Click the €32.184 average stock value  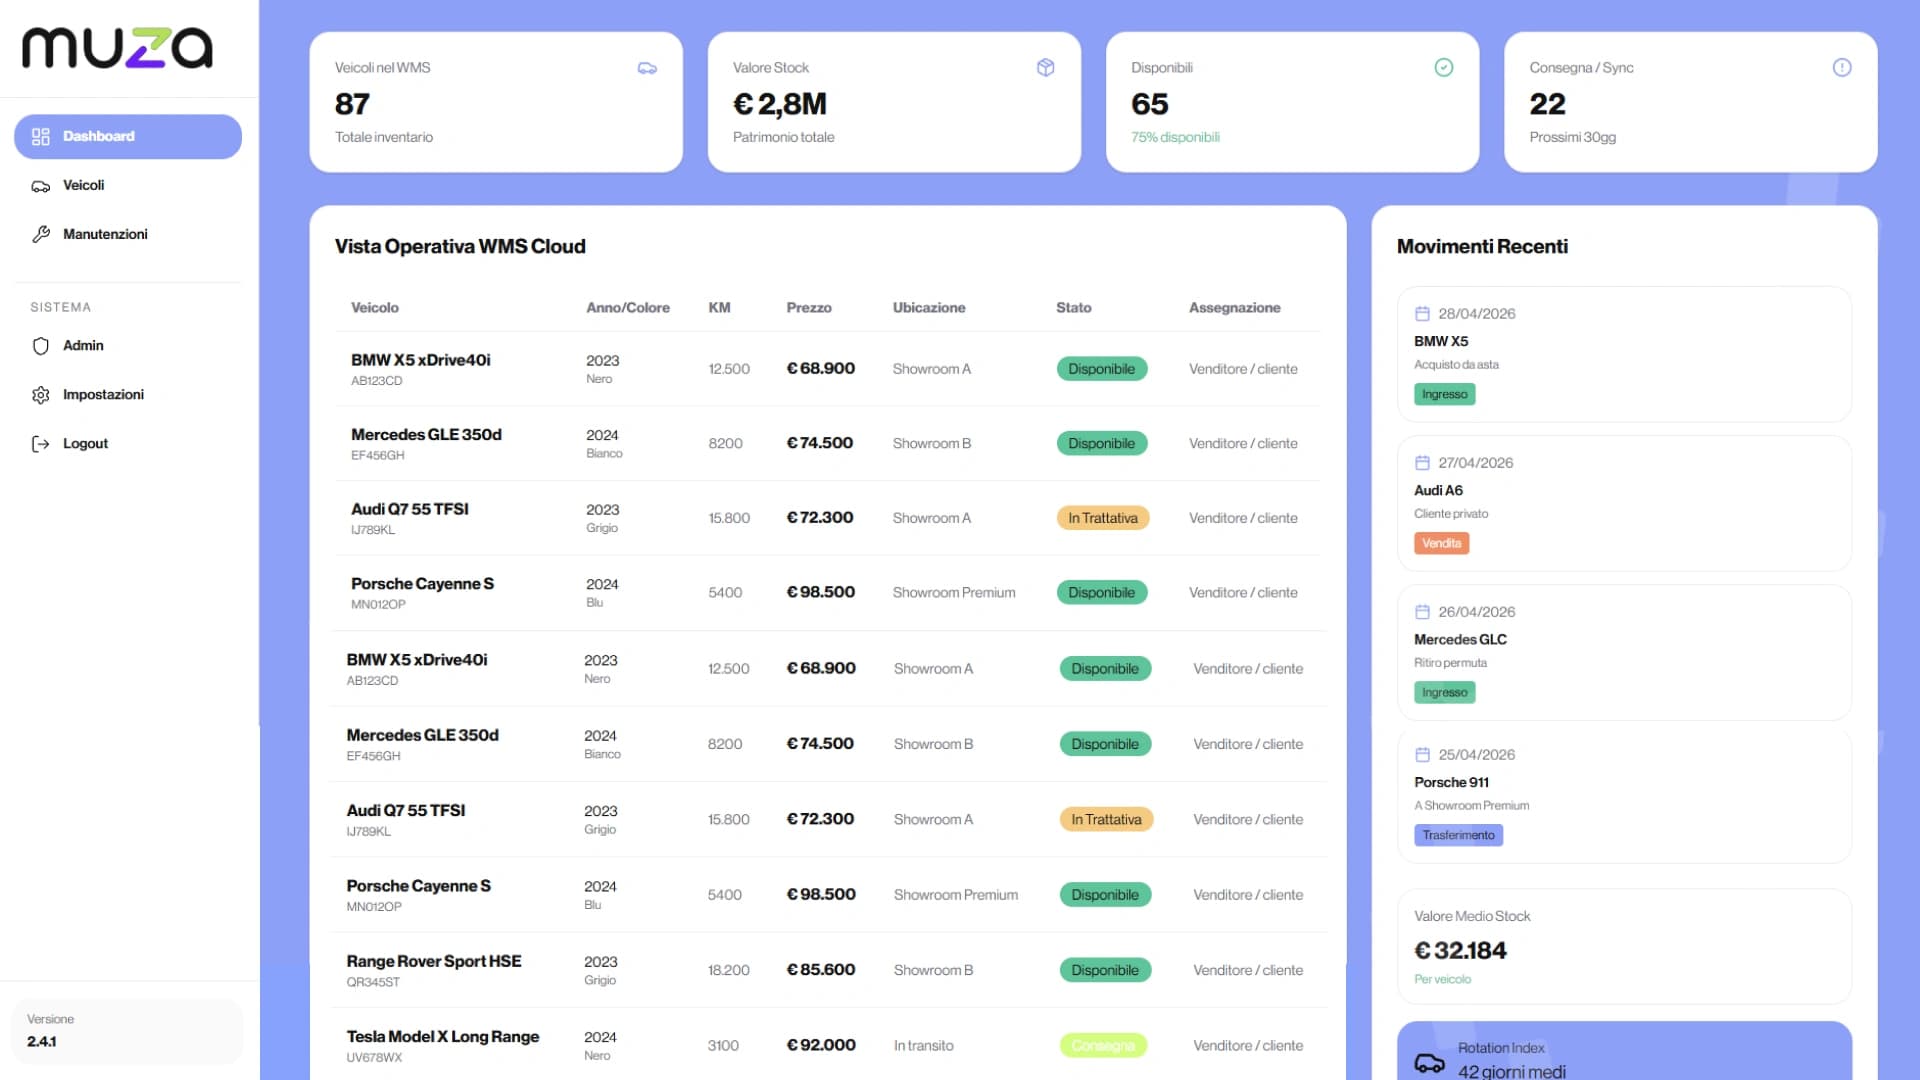[1460, 950]
